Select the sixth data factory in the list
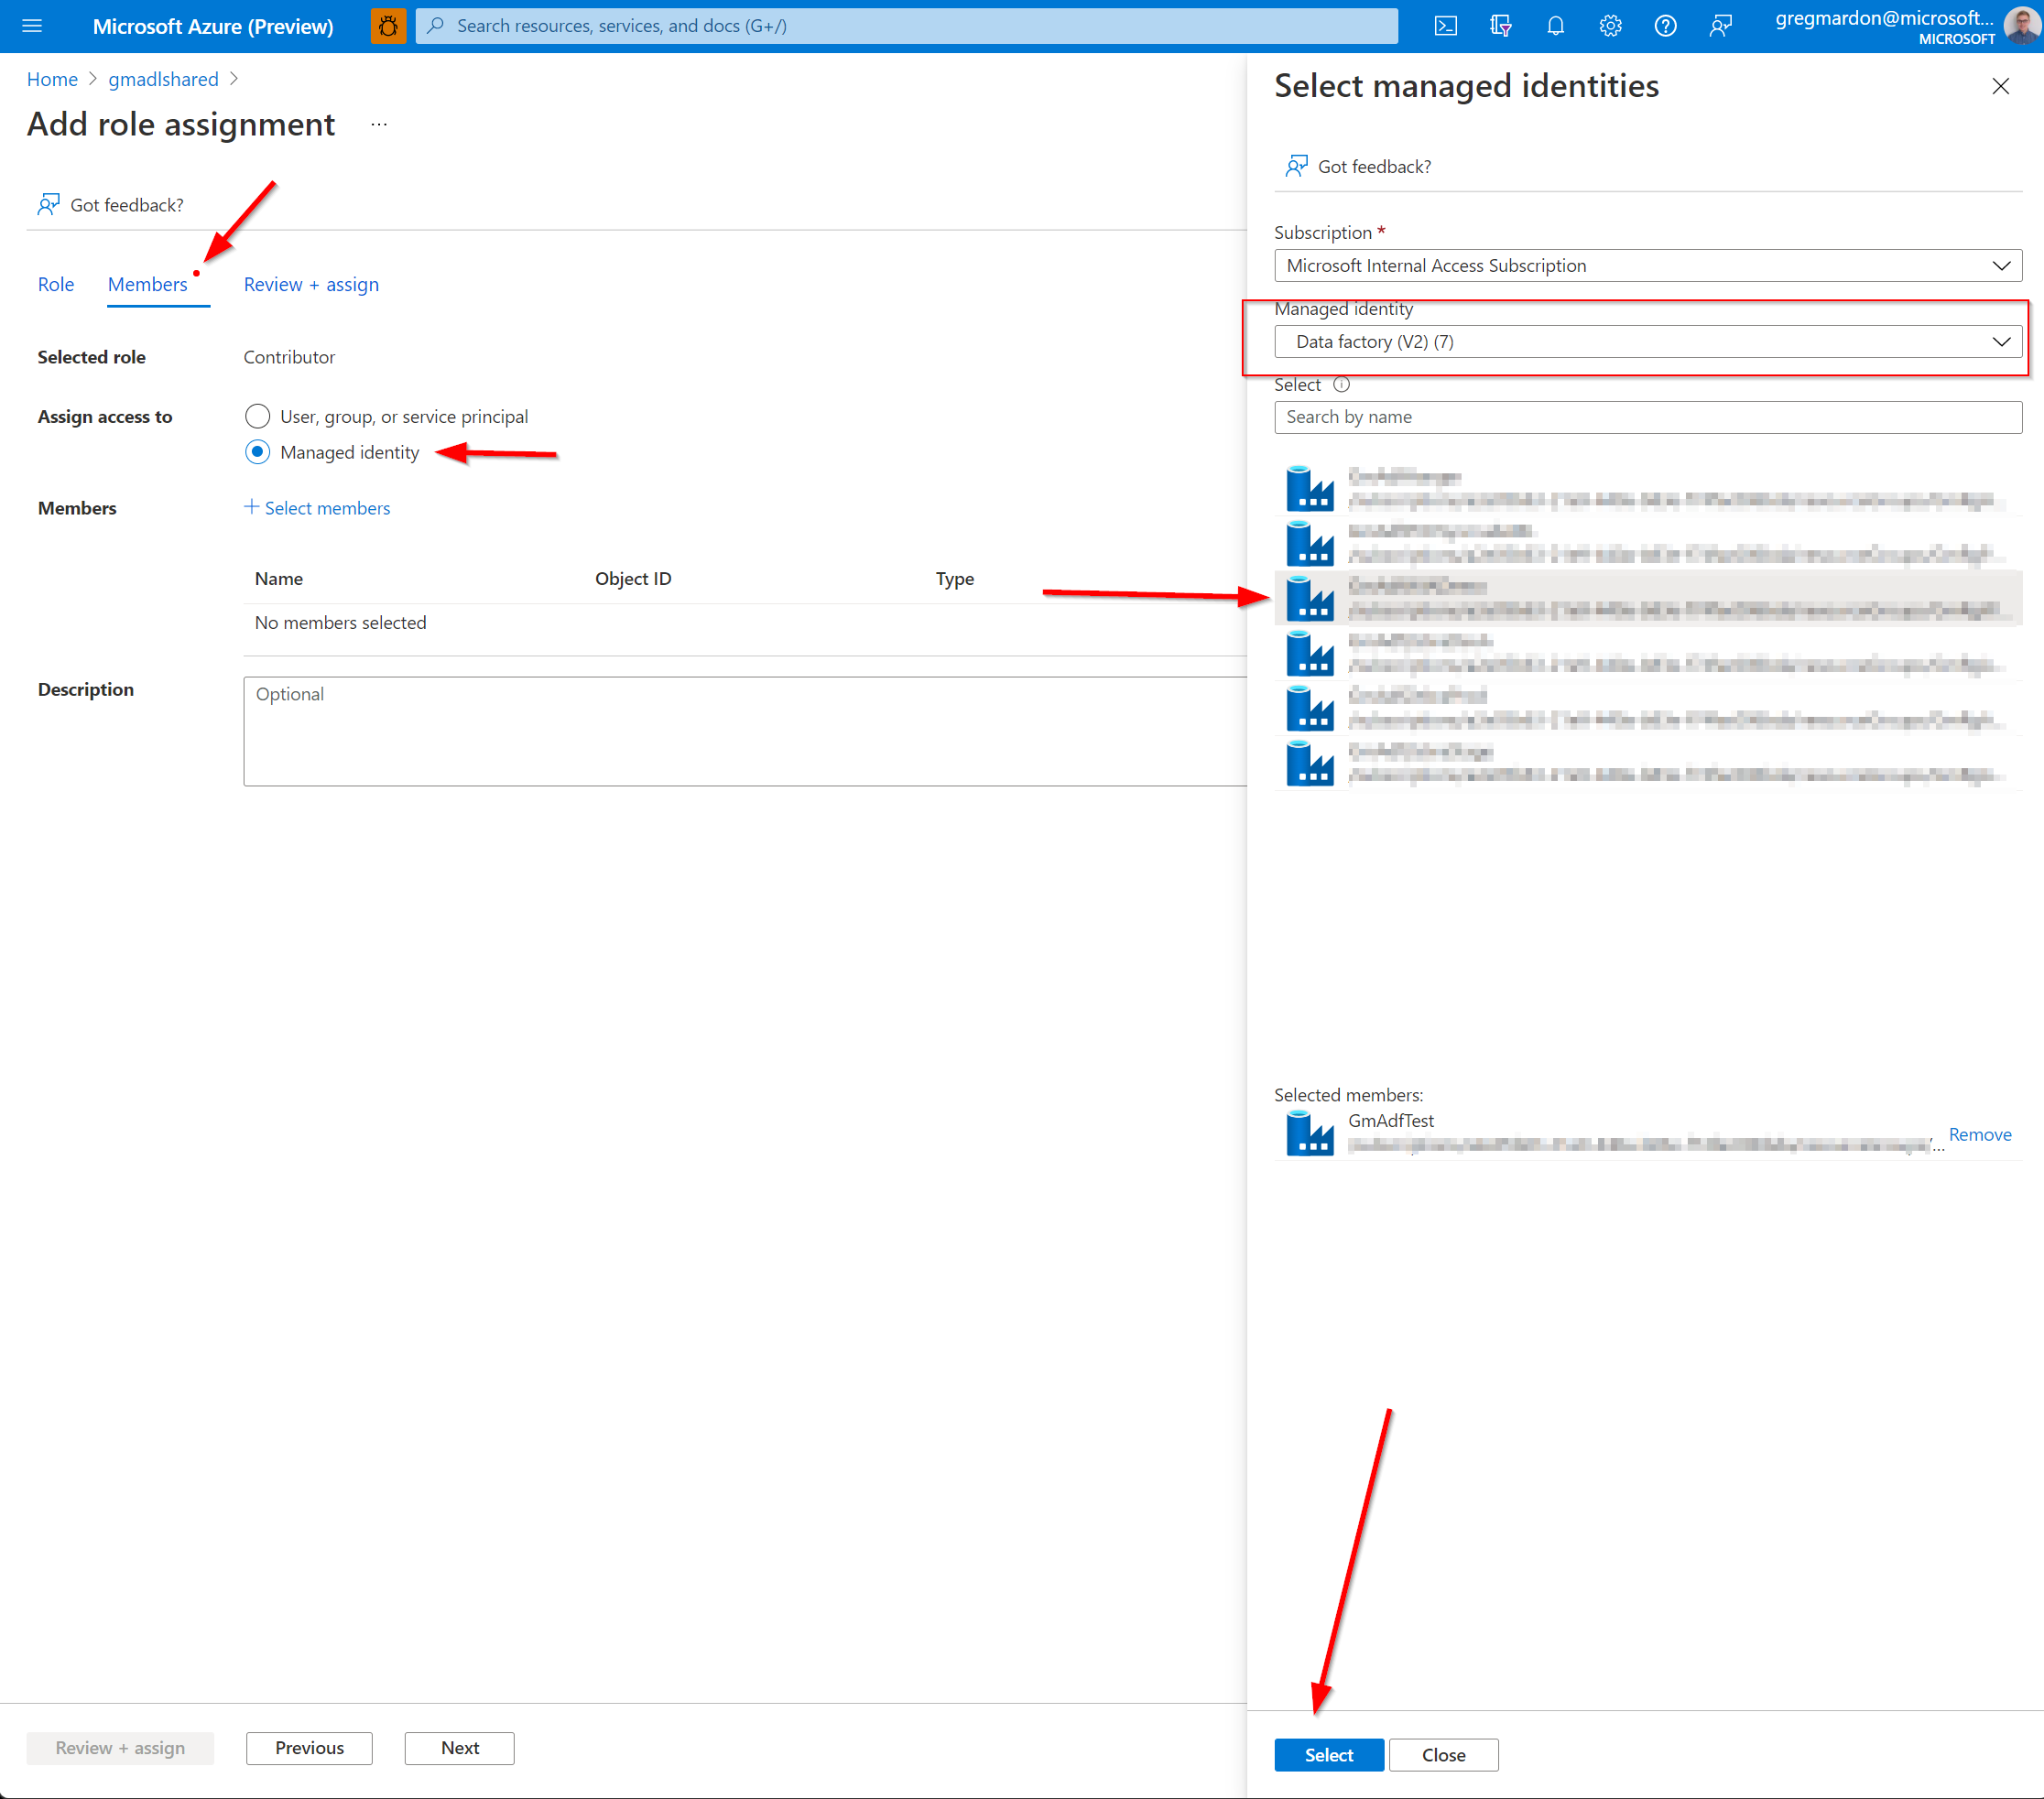 coord(1648,764)
